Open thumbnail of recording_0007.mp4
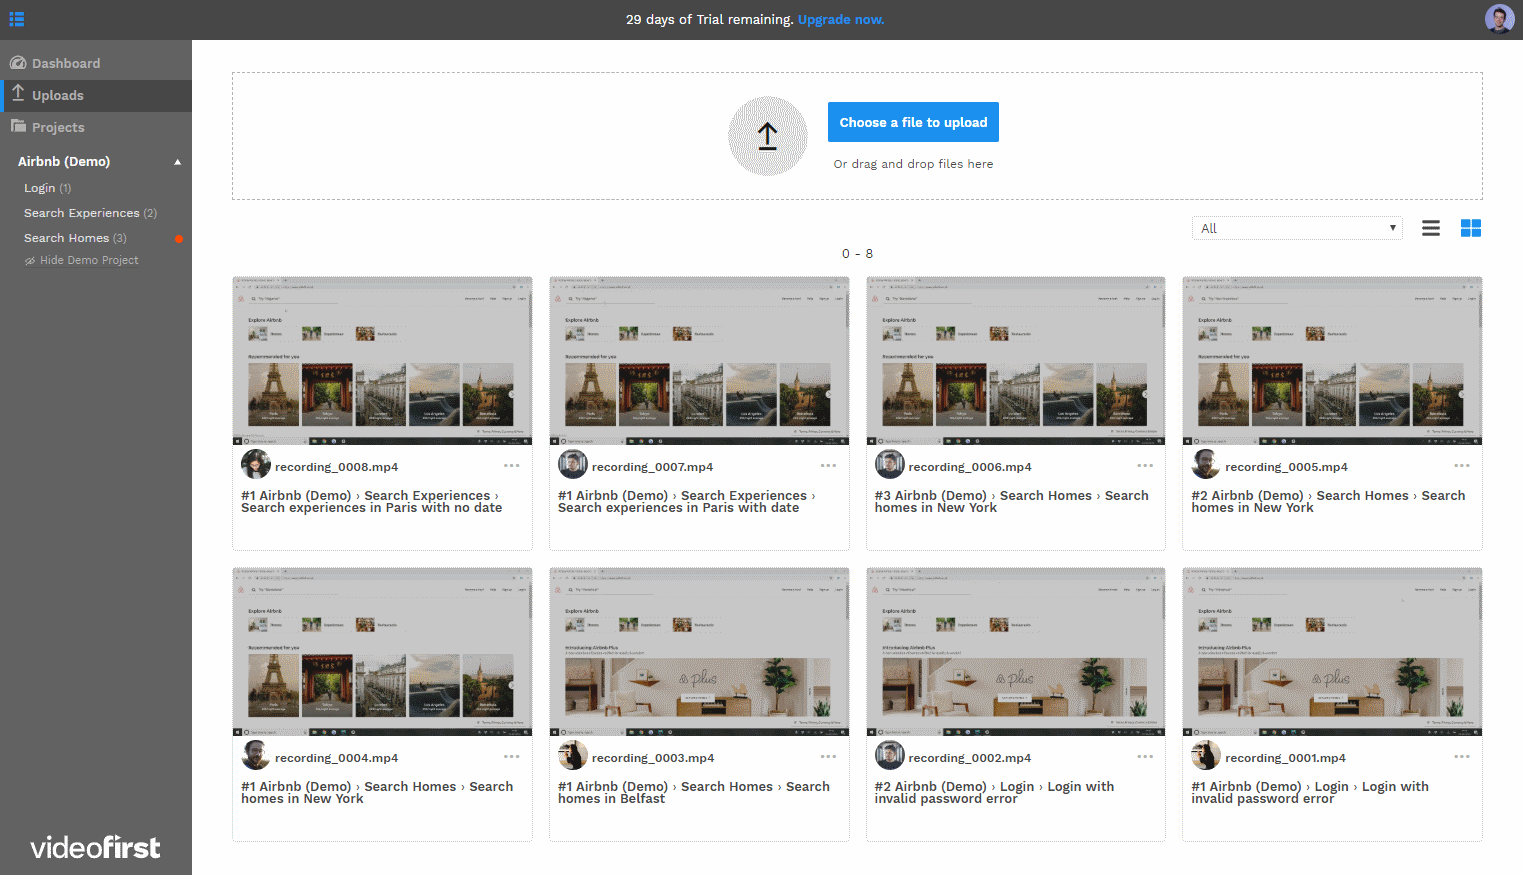Screen dimensions: 1523x875 click(699, 361)
